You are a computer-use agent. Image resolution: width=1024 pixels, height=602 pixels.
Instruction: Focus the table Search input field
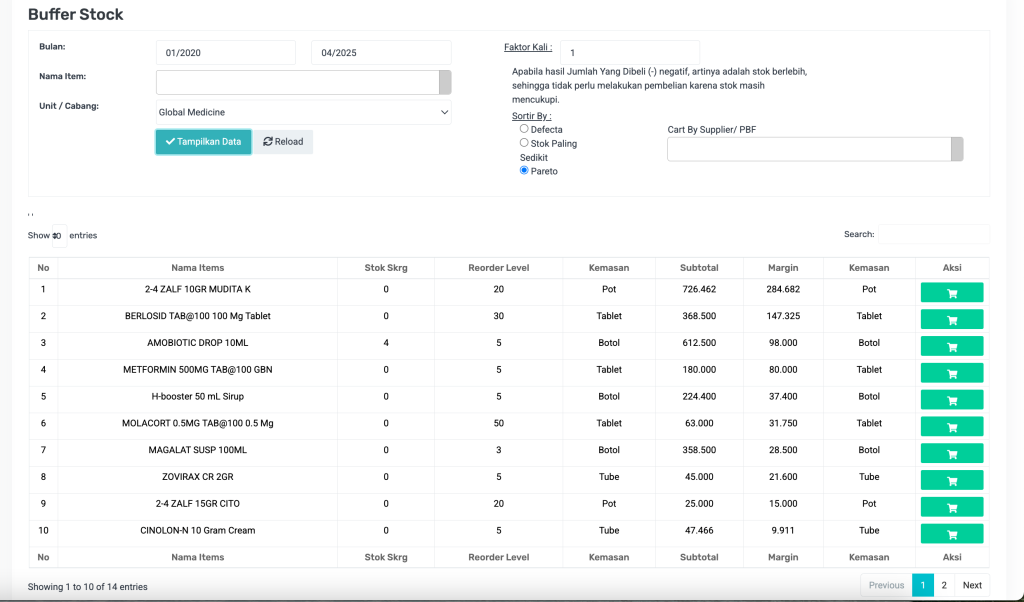tap(933, 234)
